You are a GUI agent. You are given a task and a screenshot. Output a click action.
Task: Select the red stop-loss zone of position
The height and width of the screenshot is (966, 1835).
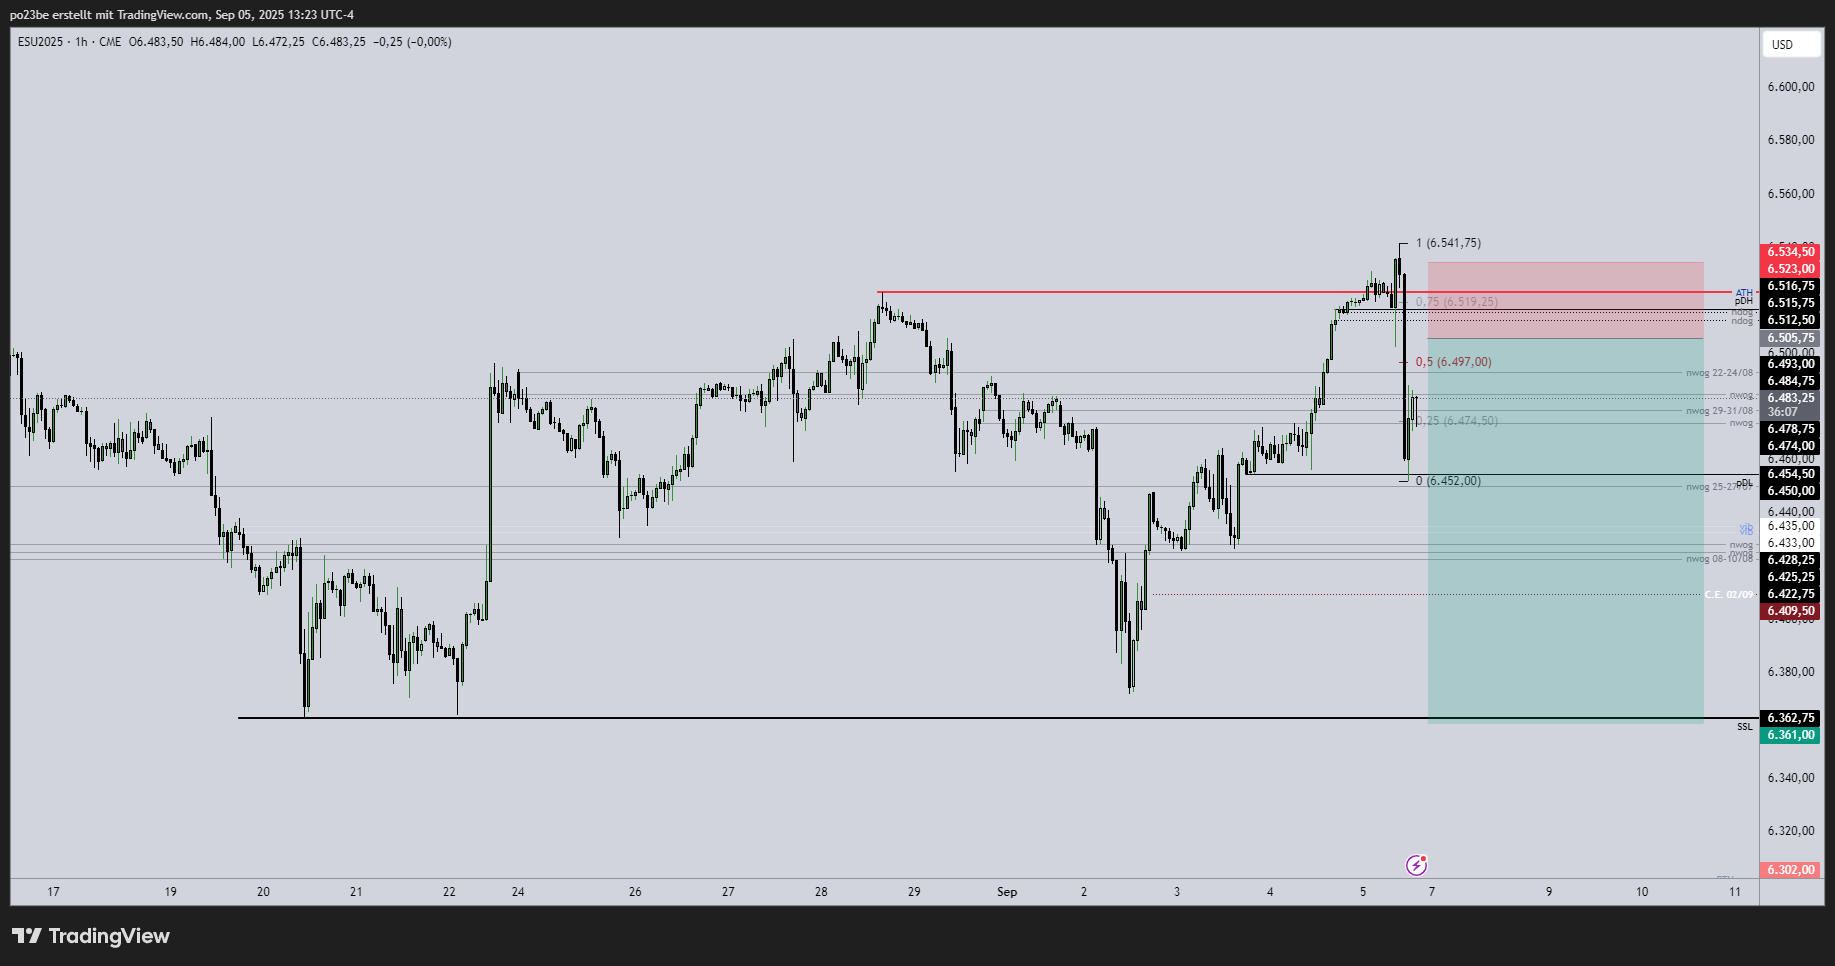[1565, 300]
